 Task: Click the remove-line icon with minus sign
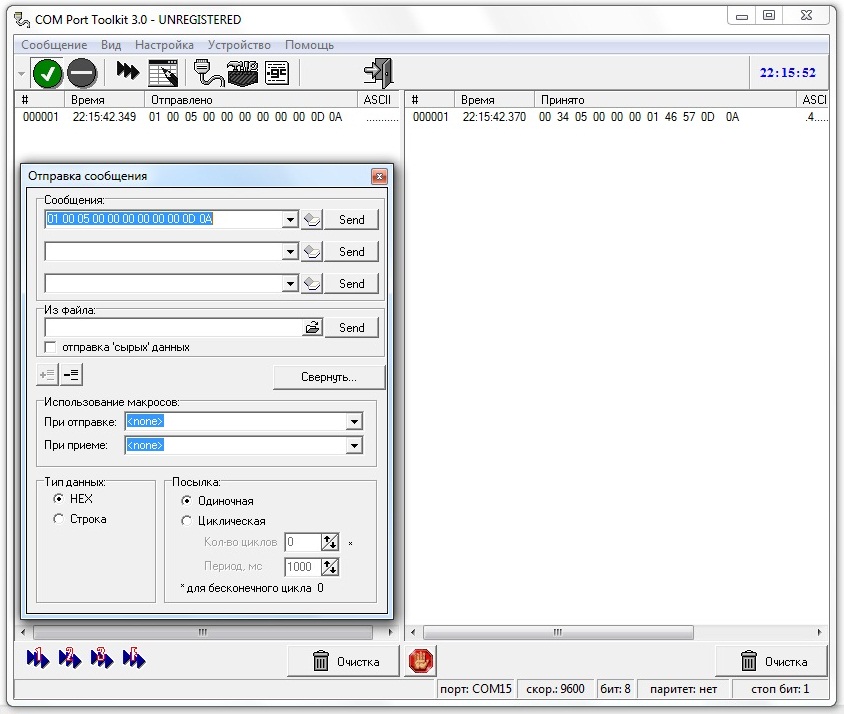click(x=72, y=374)
